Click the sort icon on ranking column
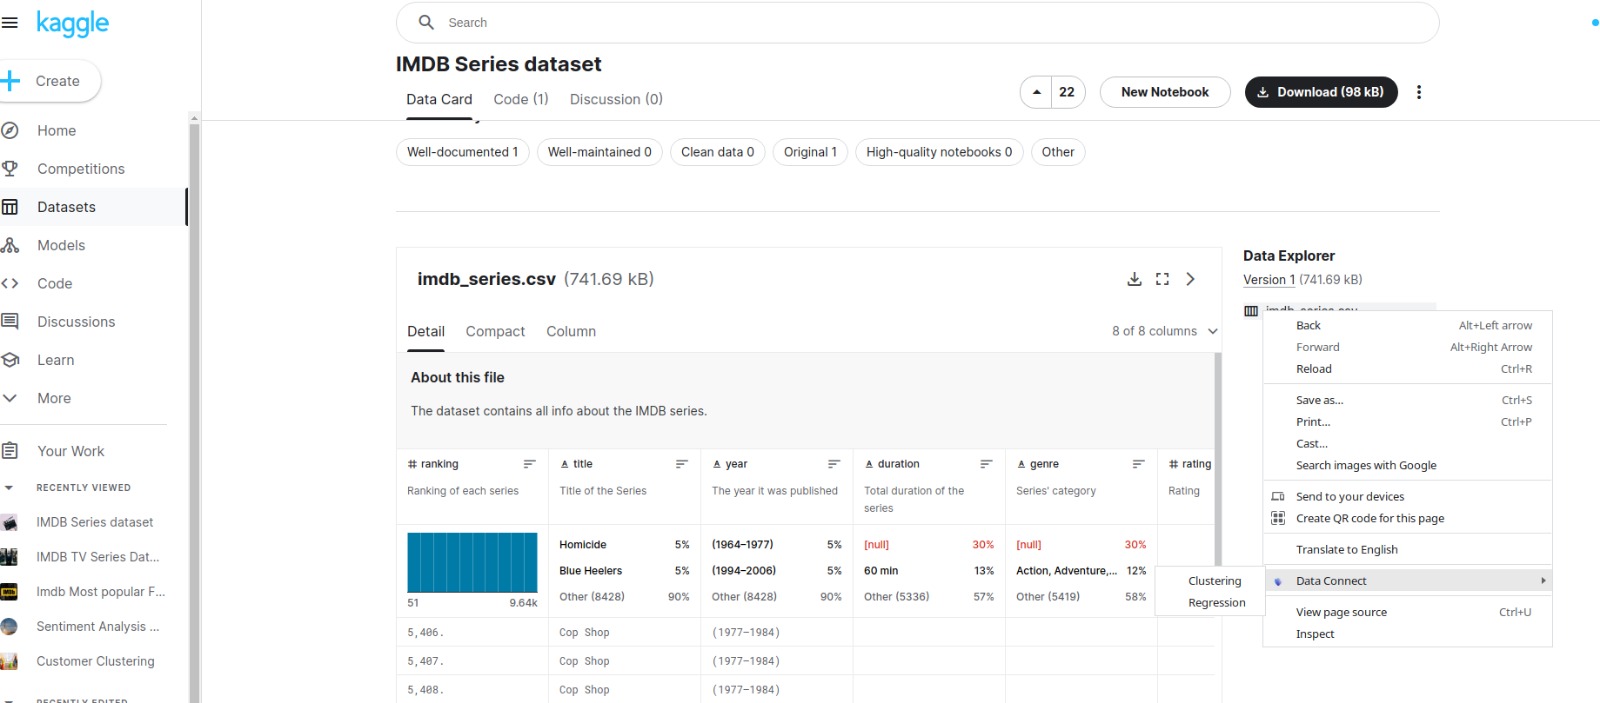Screen dimensions: 1600x703 point(530,464)
